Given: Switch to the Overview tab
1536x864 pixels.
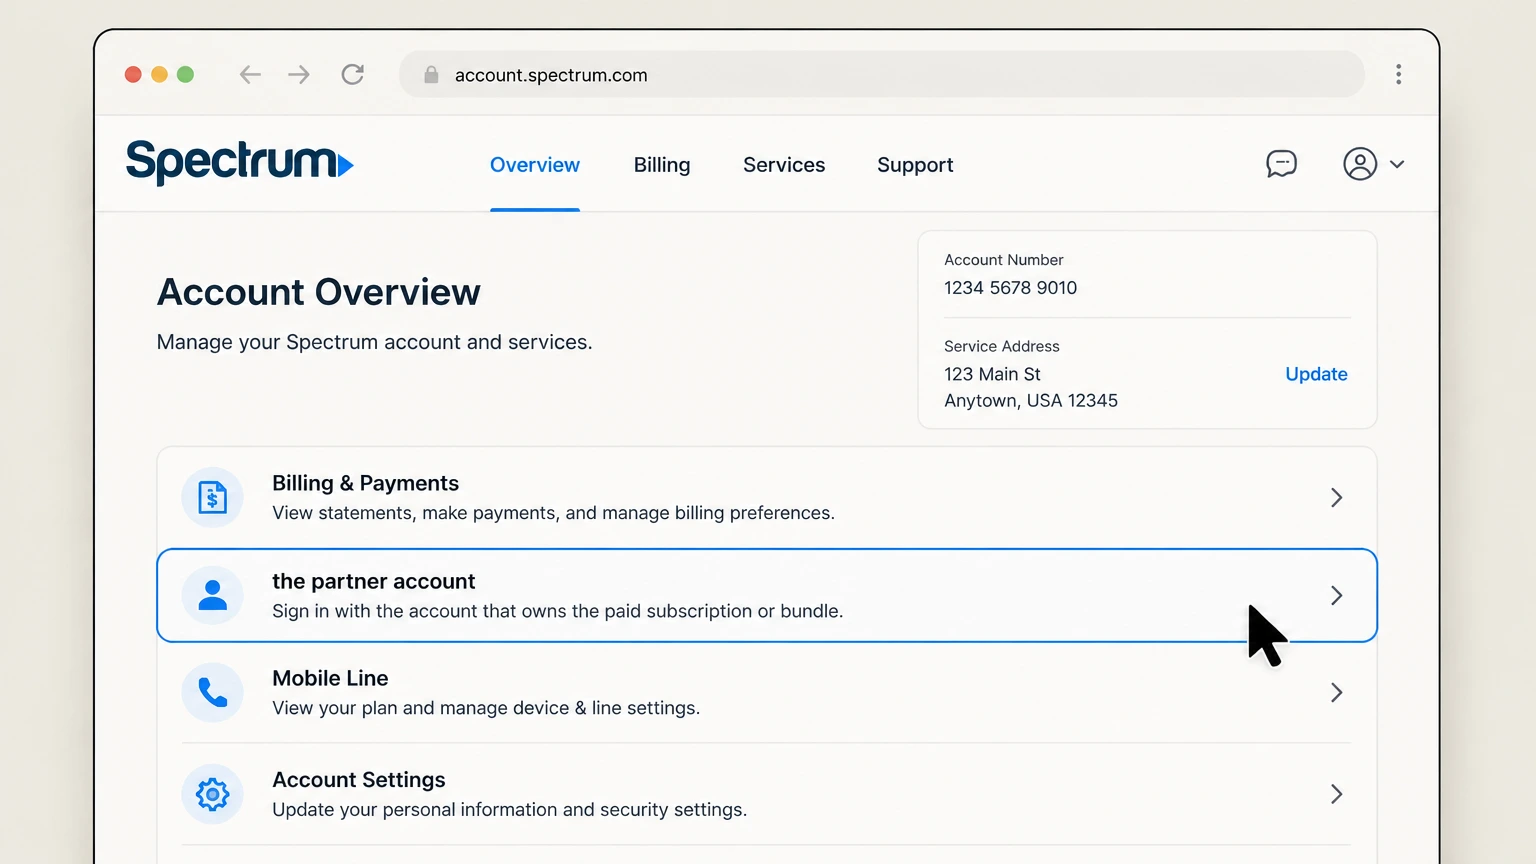Looking at the screenshot, I should click(535, 165).
